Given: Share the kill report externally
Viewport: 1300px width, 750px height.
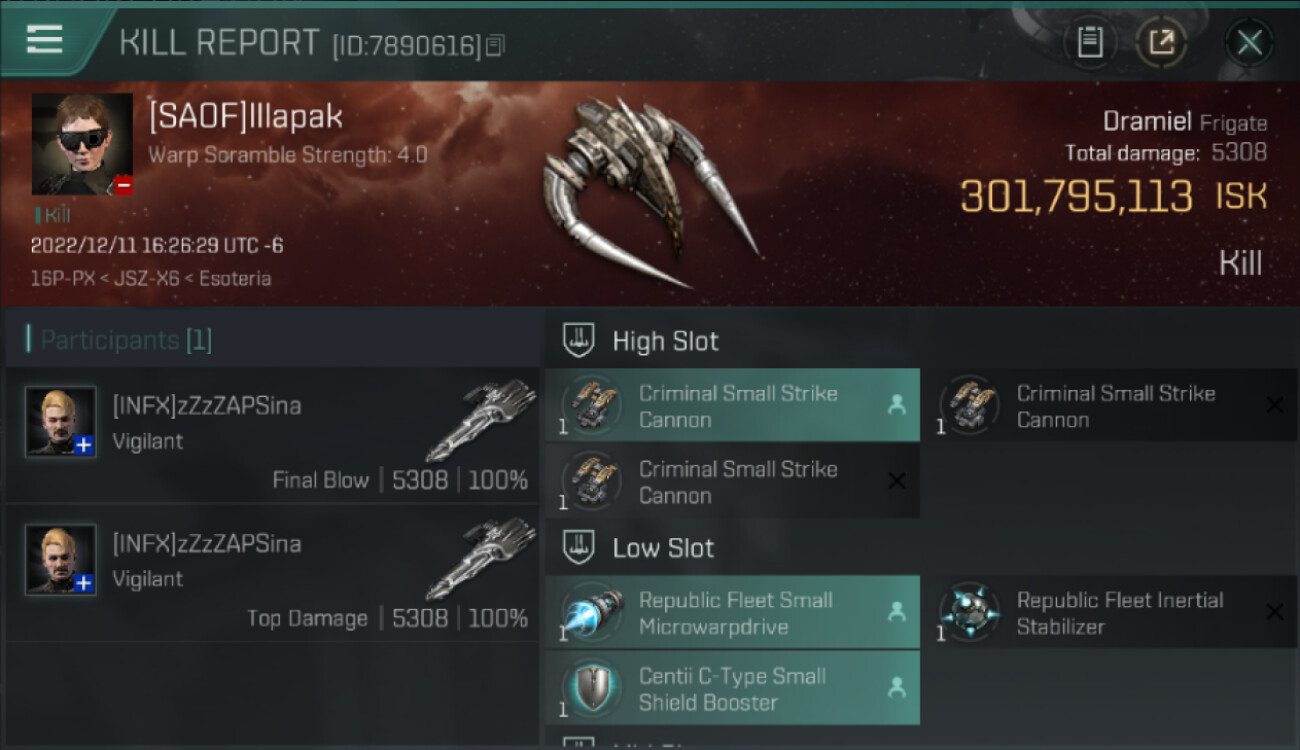Looking at the screenshot, I should [x=1162, y=42].
